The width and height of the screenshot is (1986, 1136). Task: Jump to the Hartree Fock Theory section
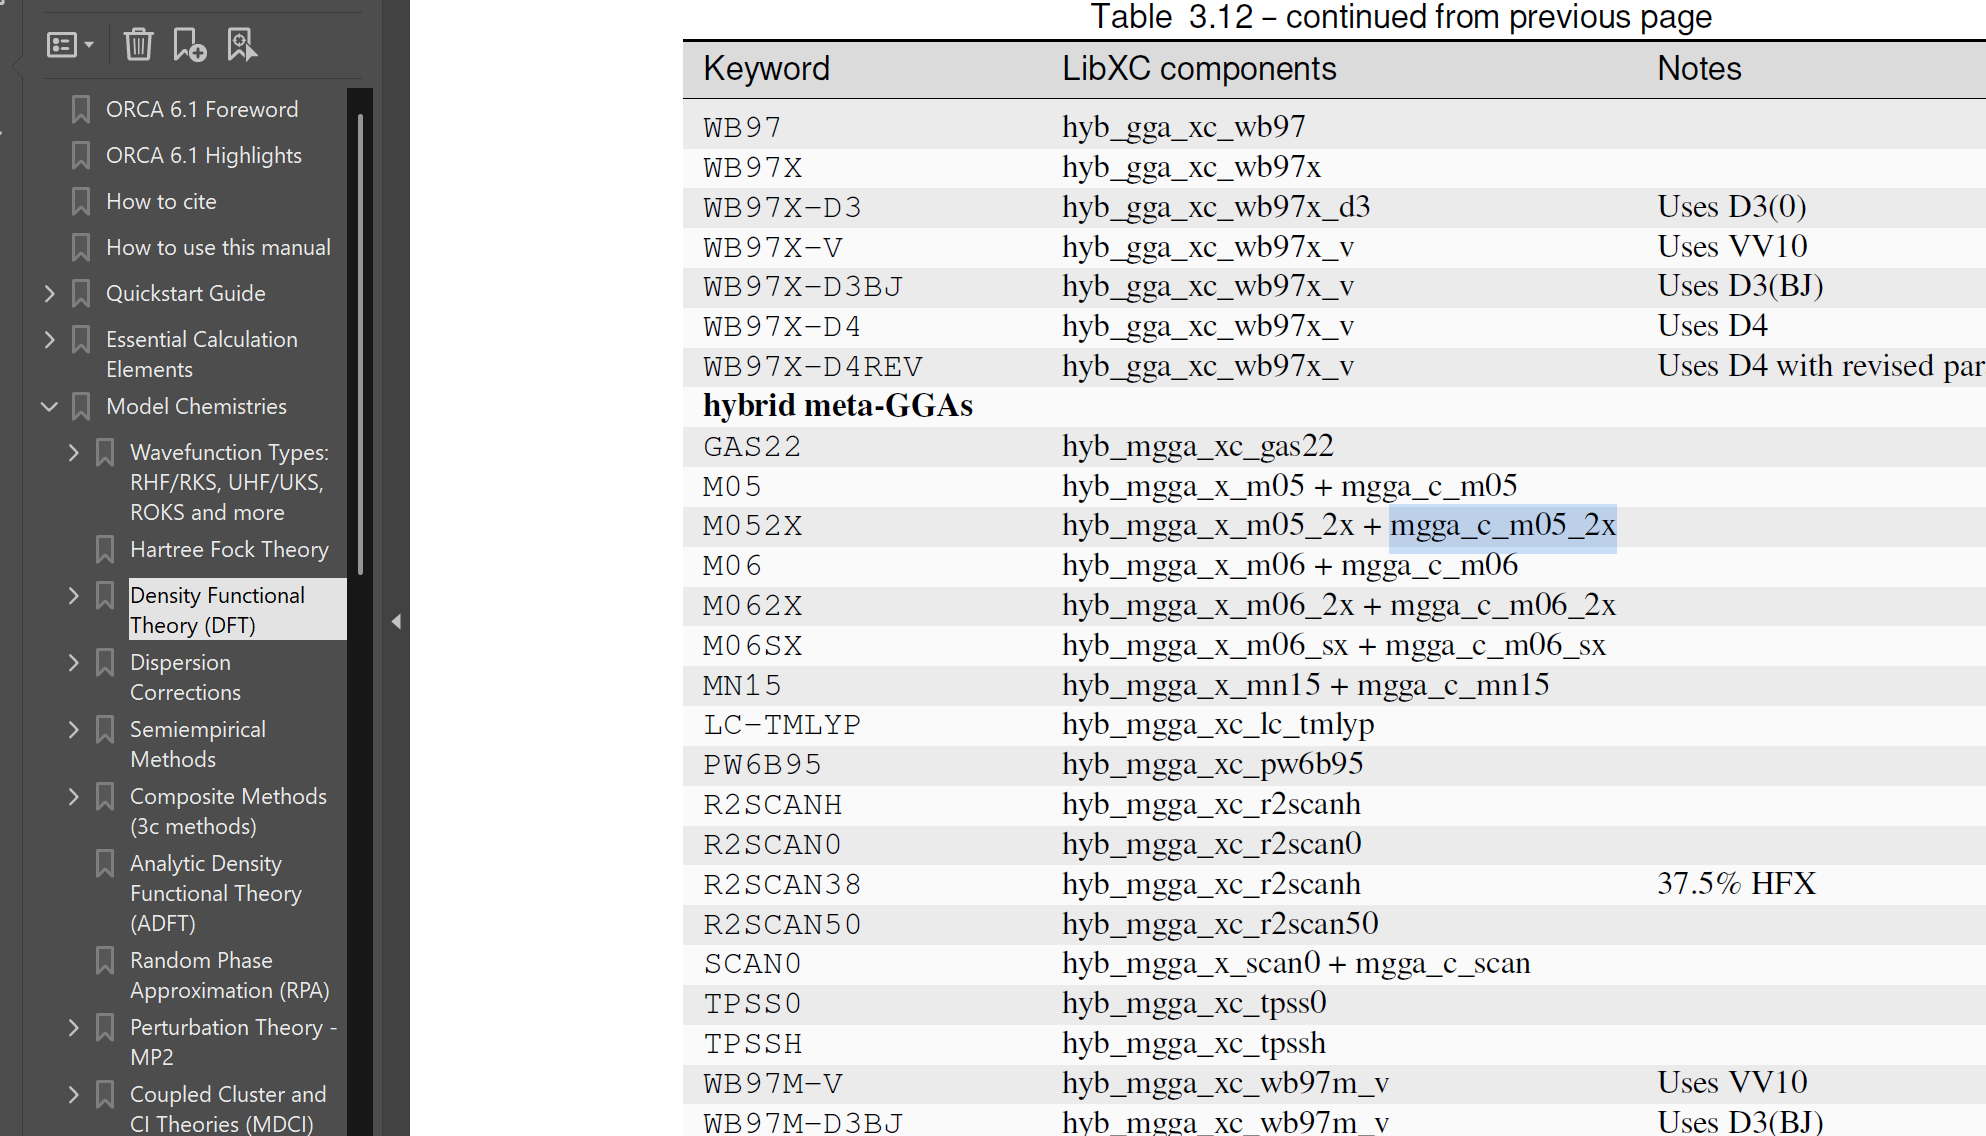[x=229, y=549]
